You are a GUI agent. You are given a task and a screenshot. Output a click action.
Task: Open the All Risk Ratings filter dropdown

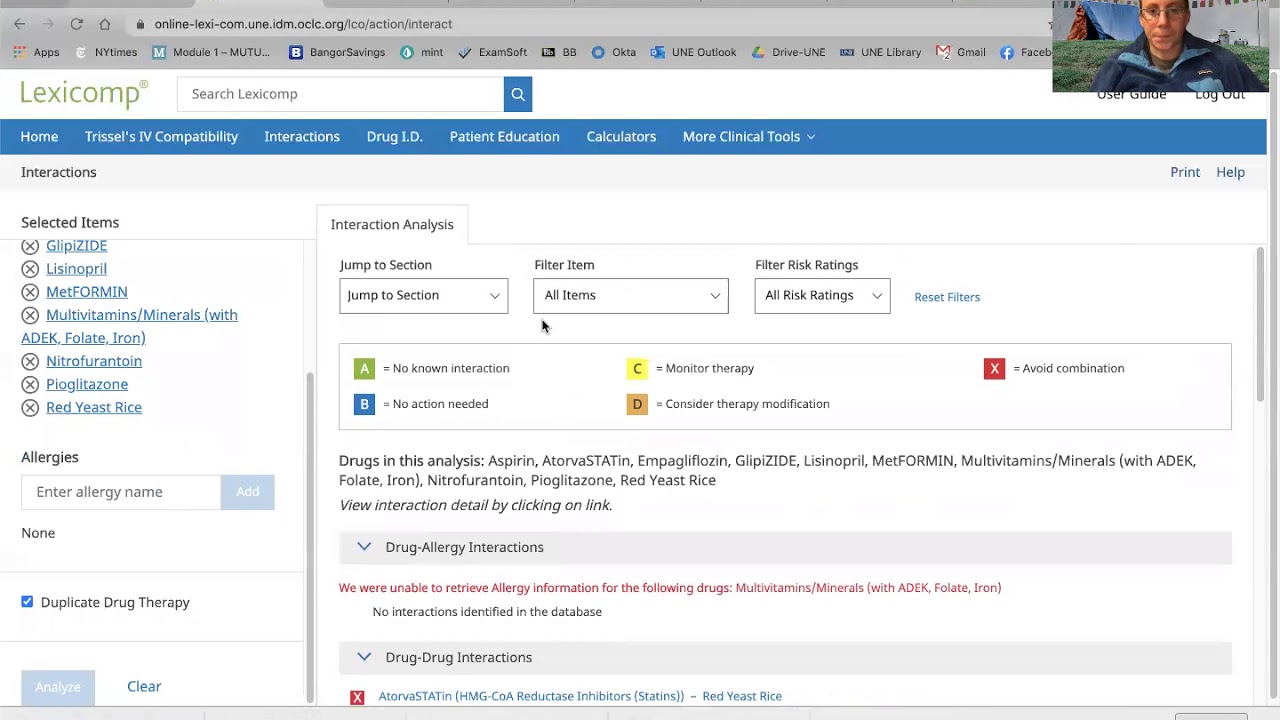pyautogui.click(x=822, y=295)
